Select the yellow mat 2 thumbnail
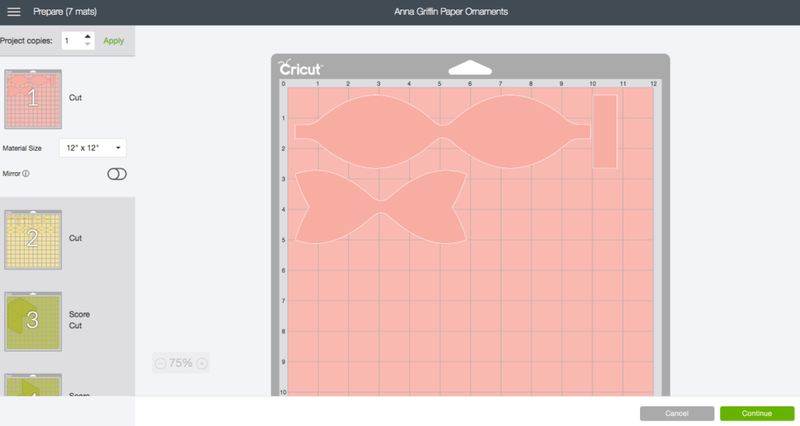This screenshot has width=800, height=426. coord(33,239)
